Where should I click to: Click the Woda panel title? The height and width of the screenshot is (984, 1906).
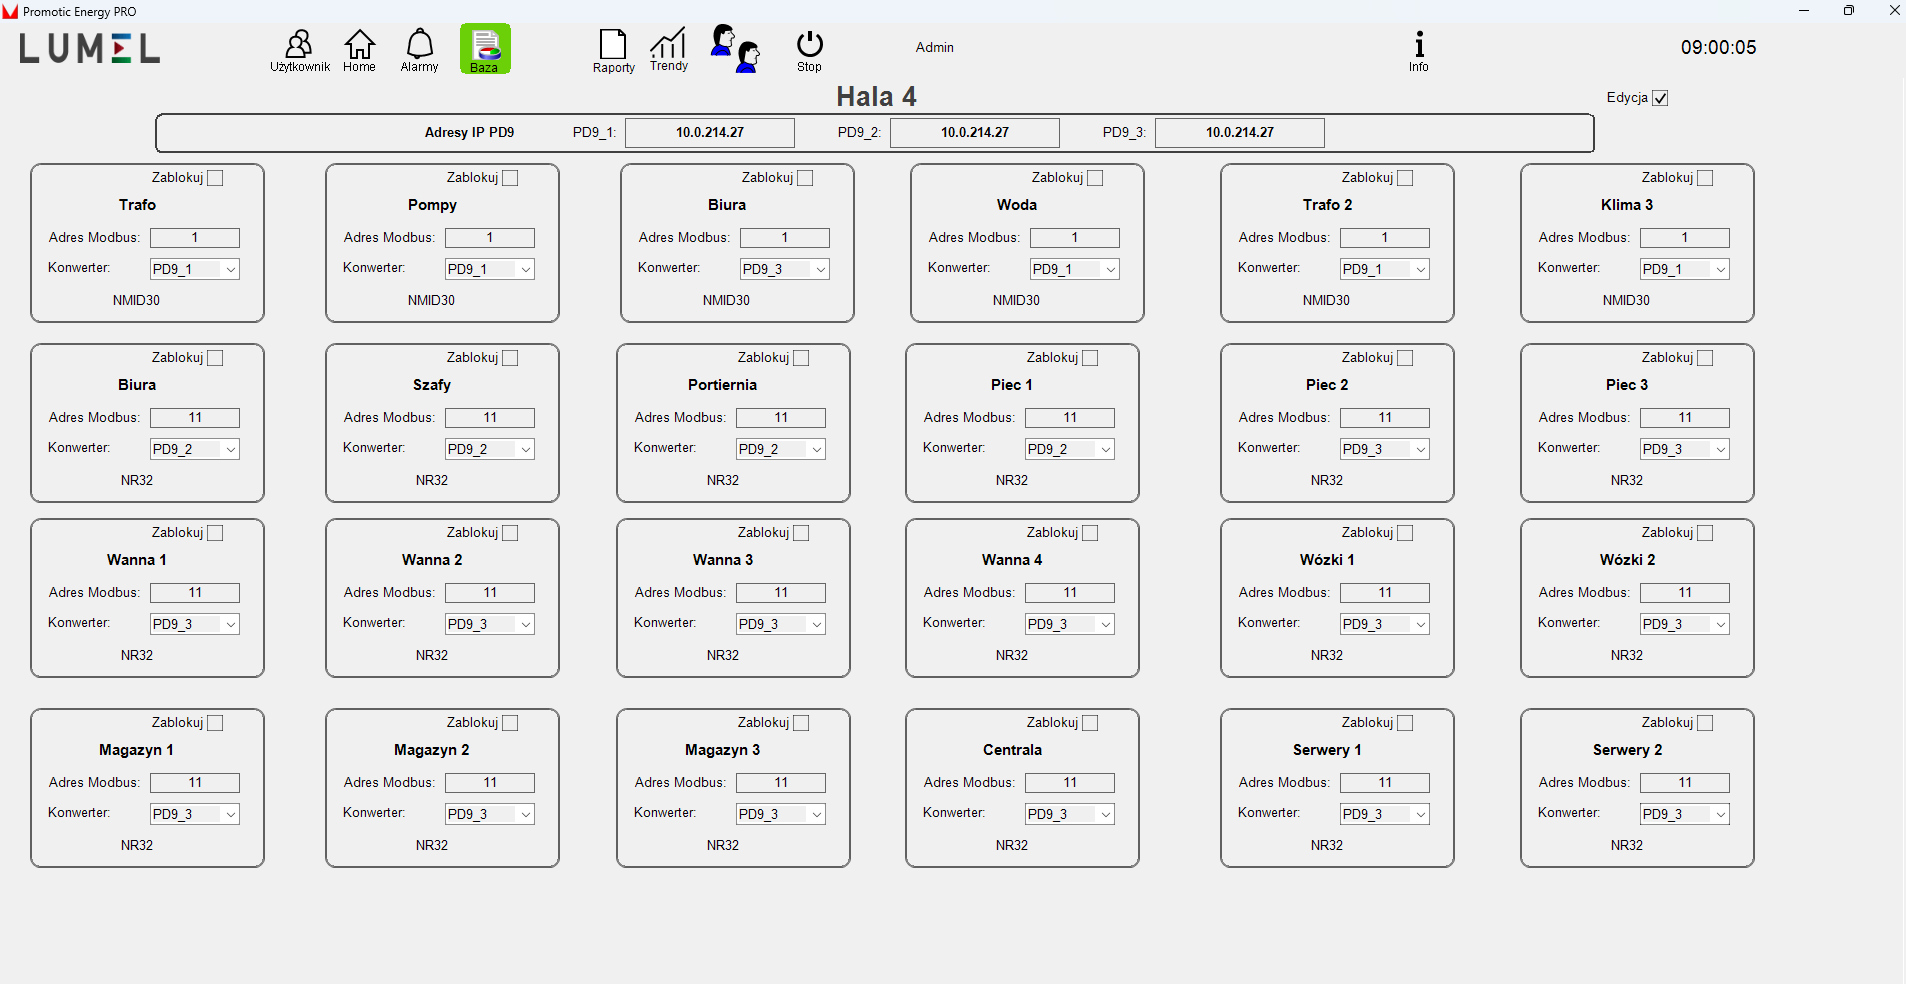point(1017,205)
